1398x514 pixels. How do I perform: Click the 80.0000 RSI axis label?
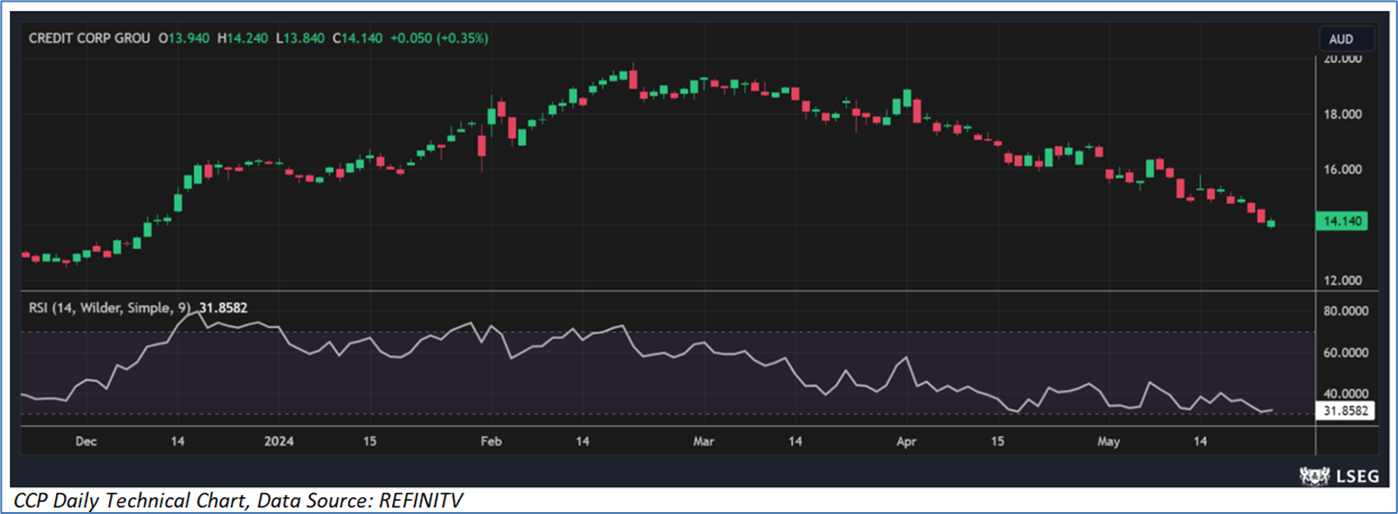pyautogui.click(x=1344, y=311)
